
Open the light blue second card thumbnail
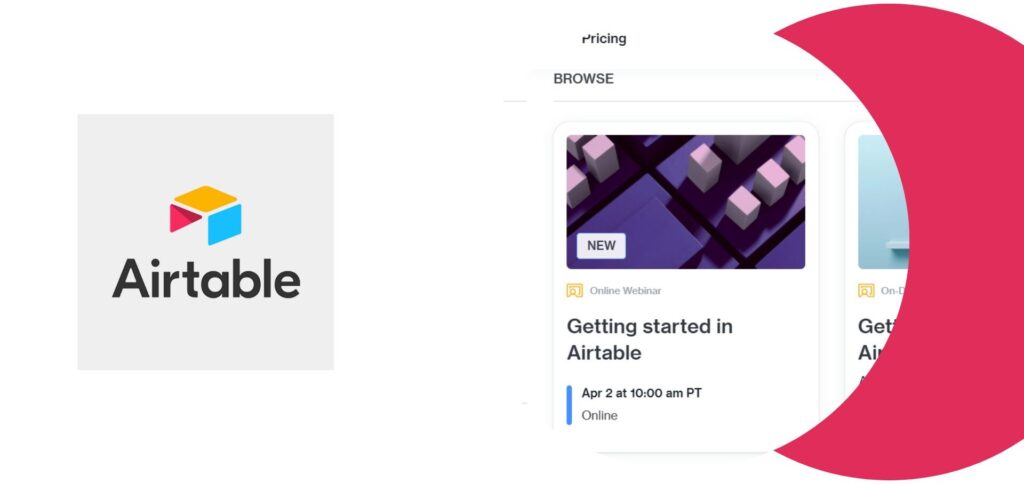882,202
